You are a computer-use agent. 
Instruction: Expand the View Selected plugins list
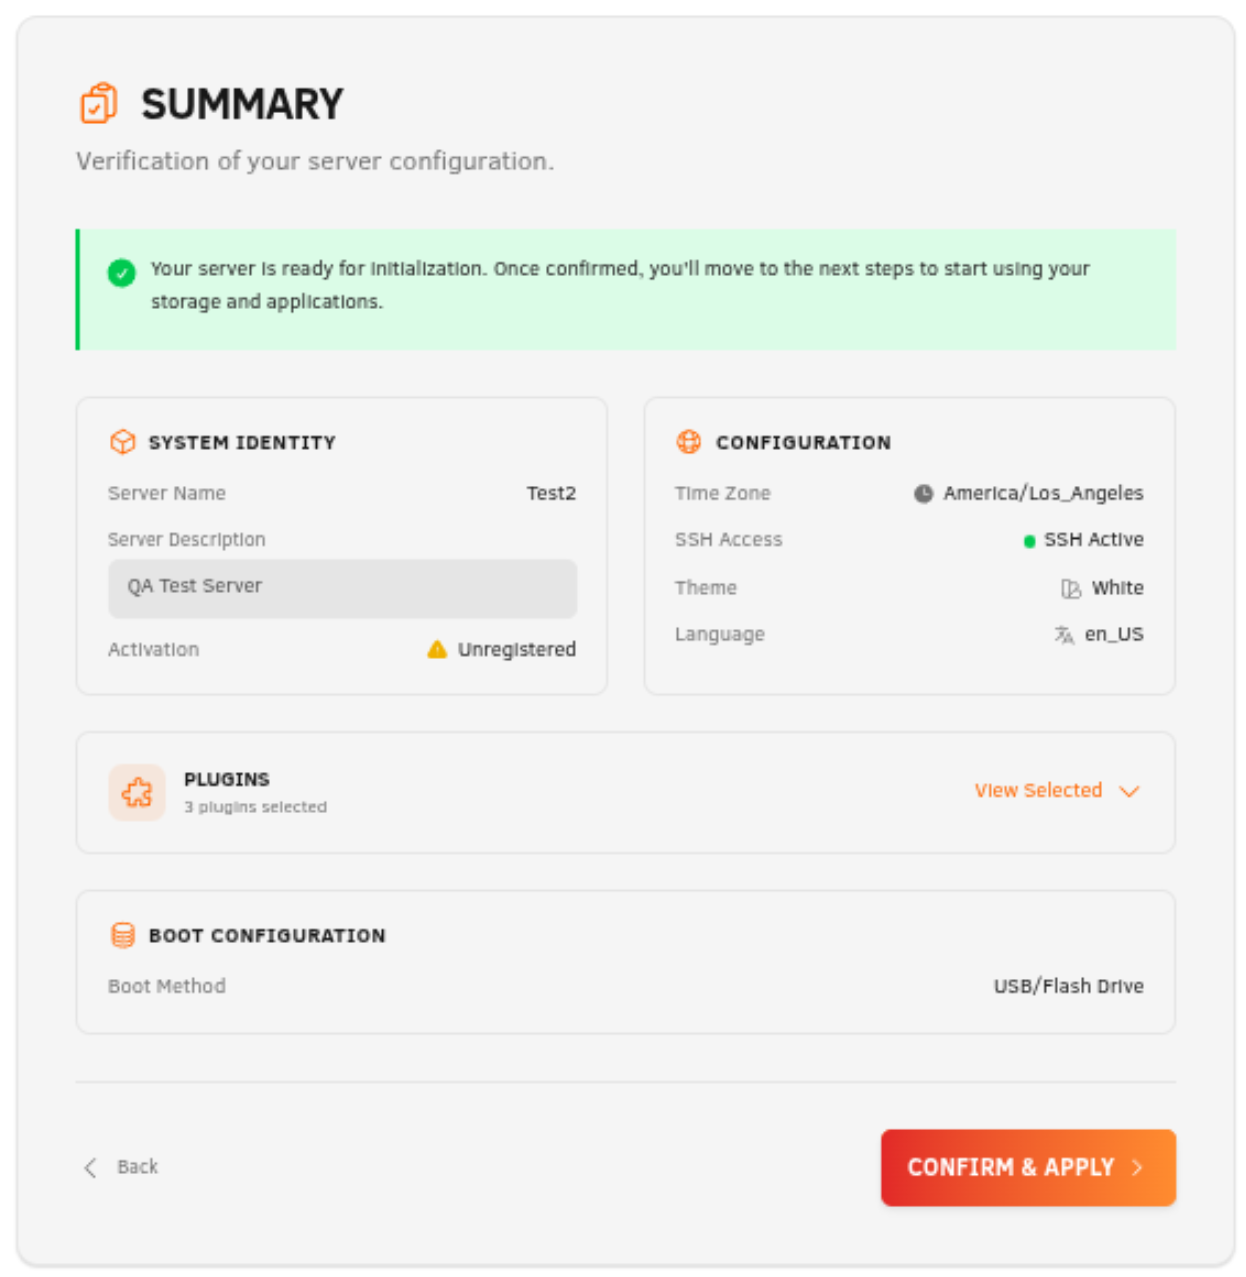pos(1038,791)
